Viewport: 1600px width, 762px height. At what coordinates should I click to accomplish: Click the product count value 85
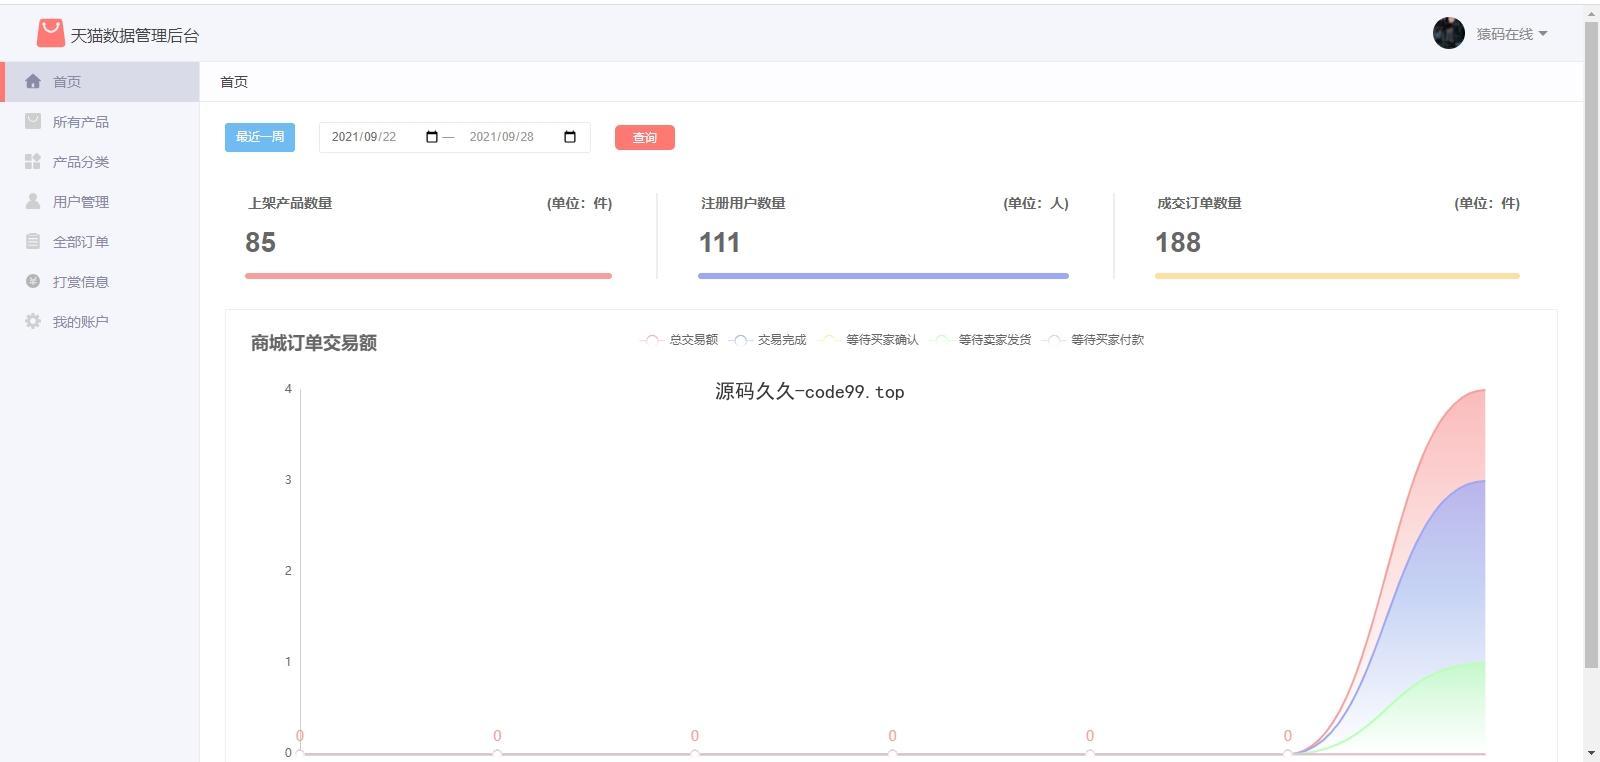[260, 242]
